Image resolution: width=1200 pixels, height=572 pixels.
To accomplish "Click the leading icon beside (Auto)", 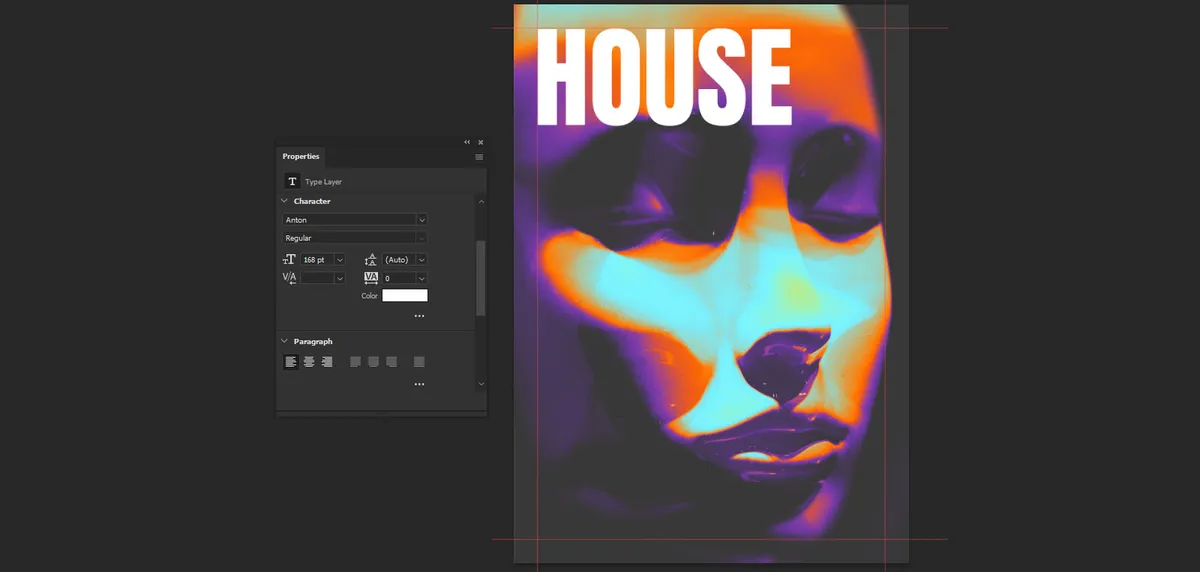I will click(371, 260).
